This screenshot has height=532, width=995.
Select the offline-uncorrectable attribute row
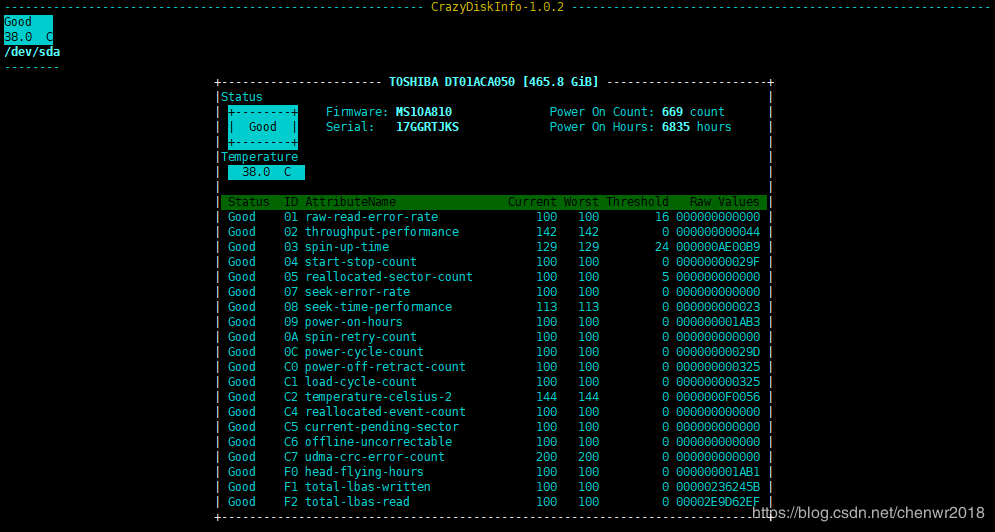494,442
